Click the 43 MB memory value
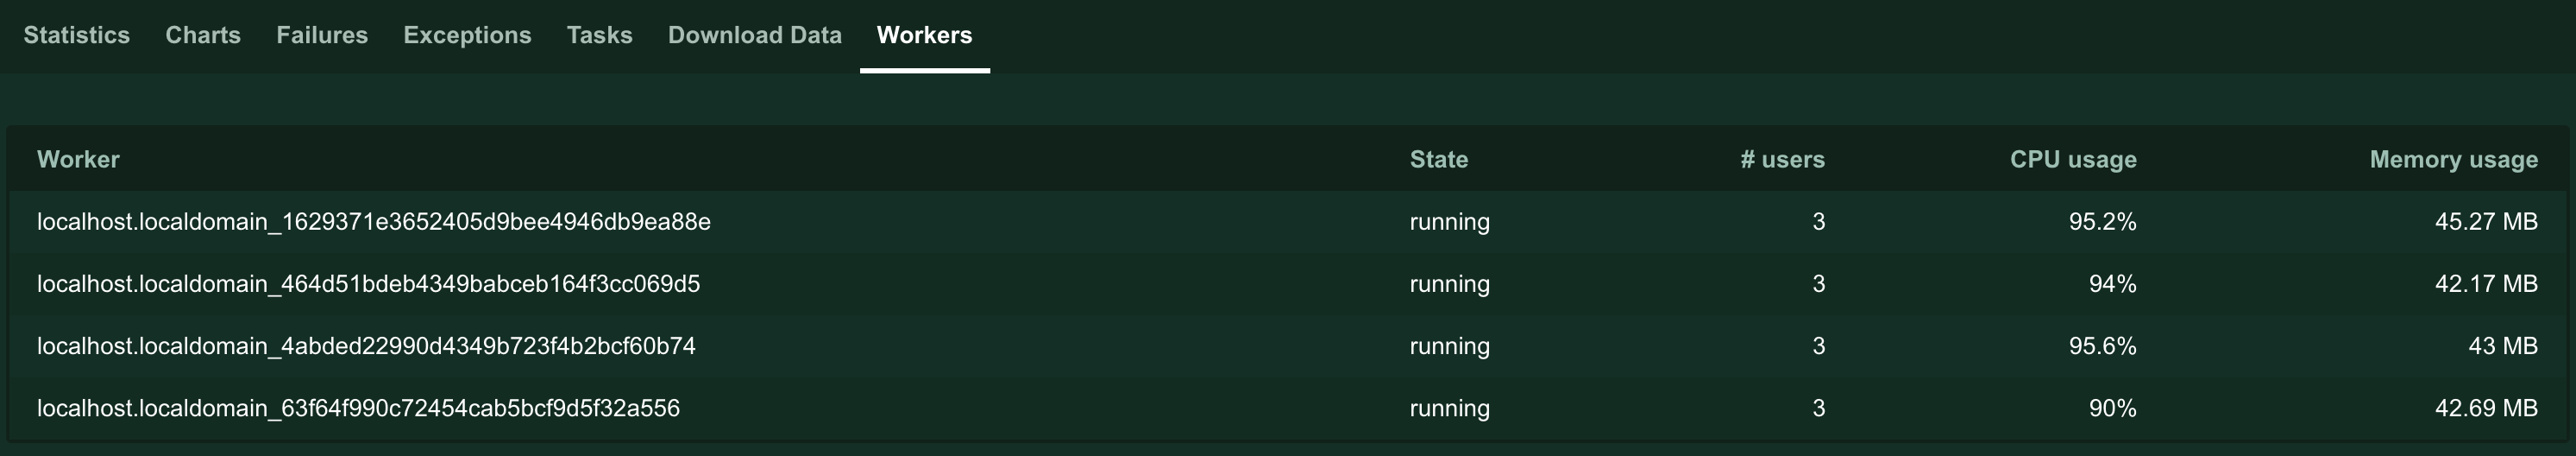 (x=2503, y=346)
